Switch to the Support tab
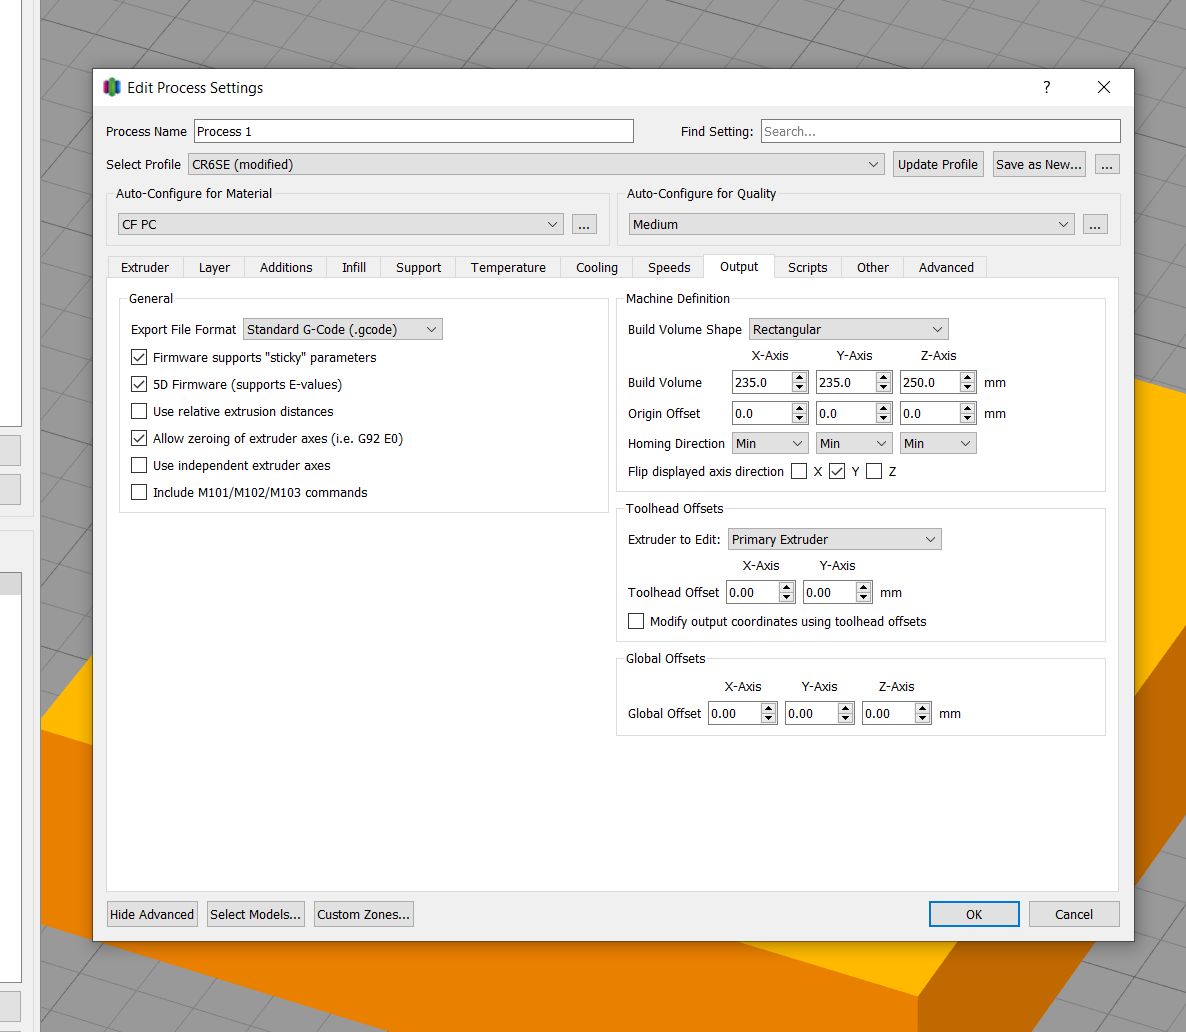 tap(418, 267)
